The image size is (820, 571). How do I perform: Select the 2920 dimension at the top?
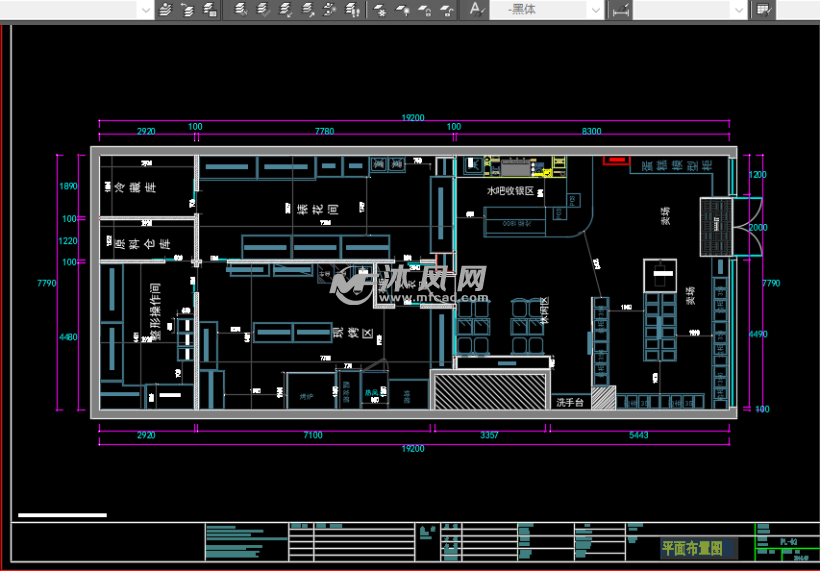point(146,131)
